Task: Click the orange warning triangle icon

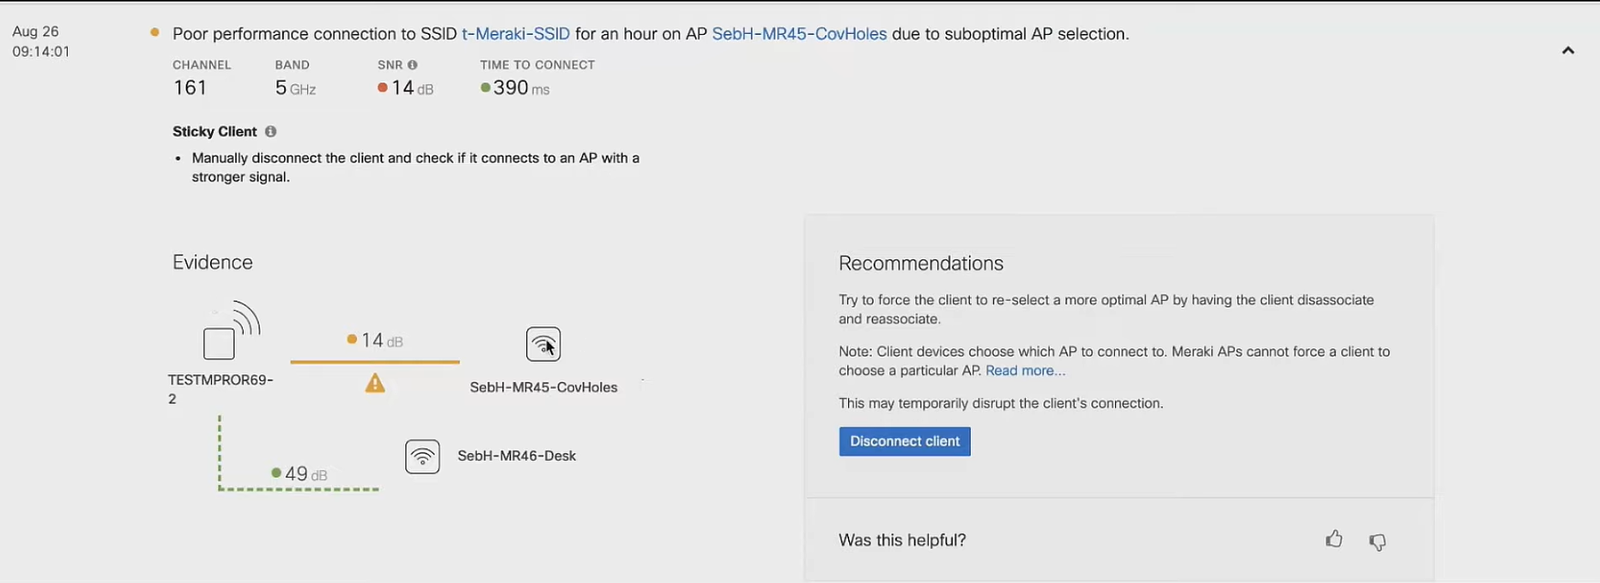Action: pyautogui.click(x=375, y=383)
